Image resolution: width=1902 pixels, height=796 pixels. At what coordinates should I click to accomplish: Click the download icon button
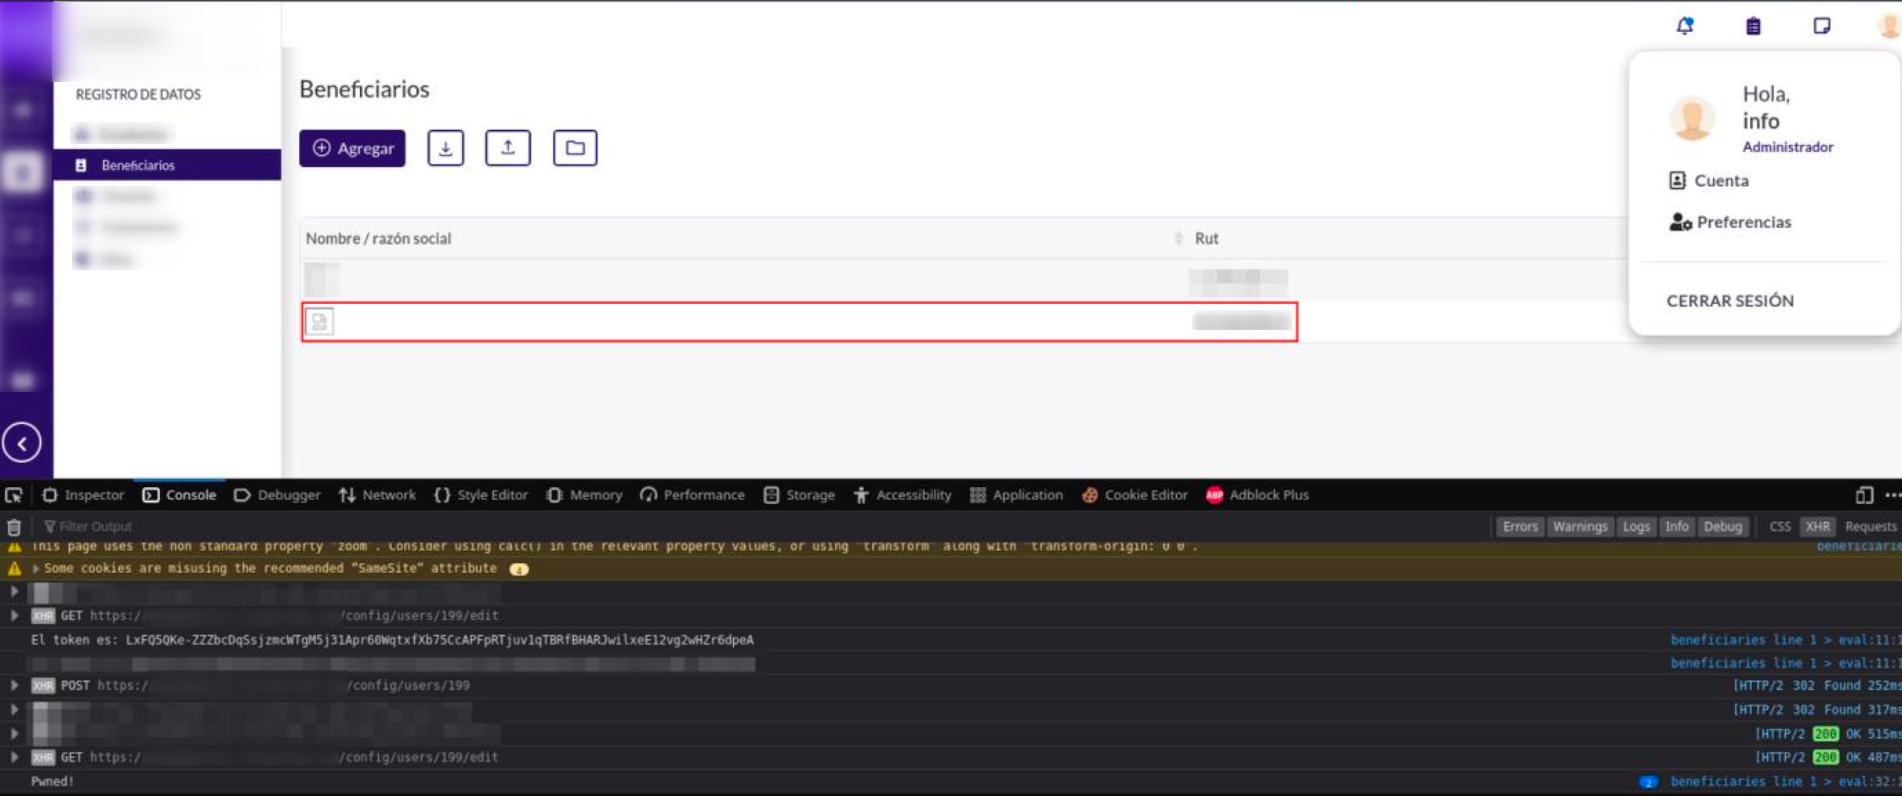(445, 148)
